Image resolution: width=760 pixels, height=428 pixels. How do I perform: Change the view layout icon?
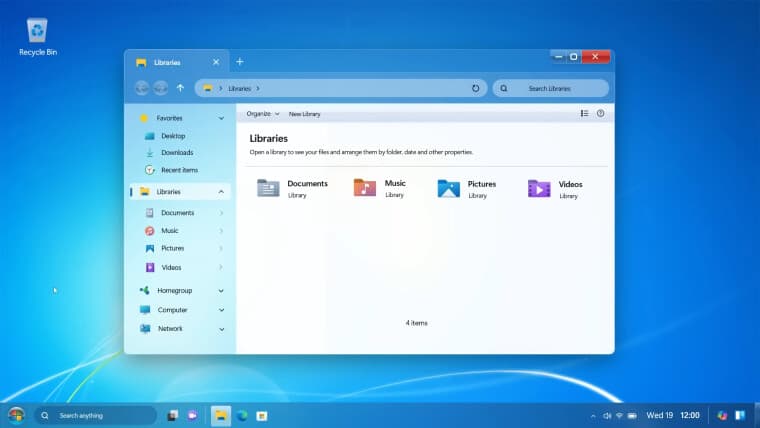585,113
